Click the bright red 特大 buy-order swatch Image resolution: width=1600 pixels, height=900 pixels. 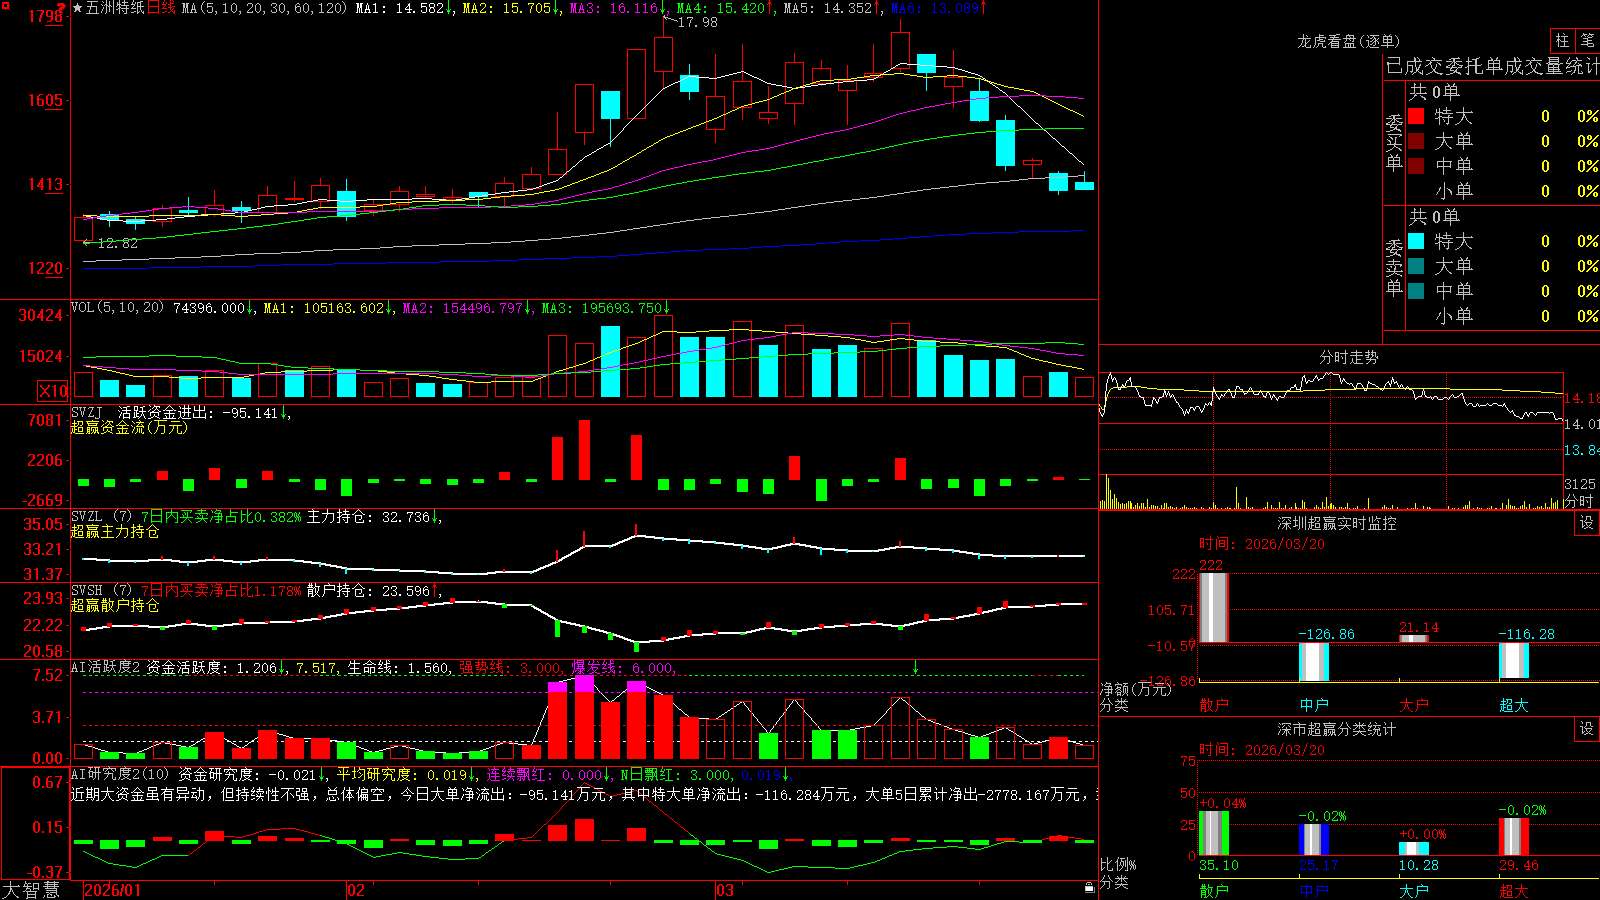(1416, 116)
